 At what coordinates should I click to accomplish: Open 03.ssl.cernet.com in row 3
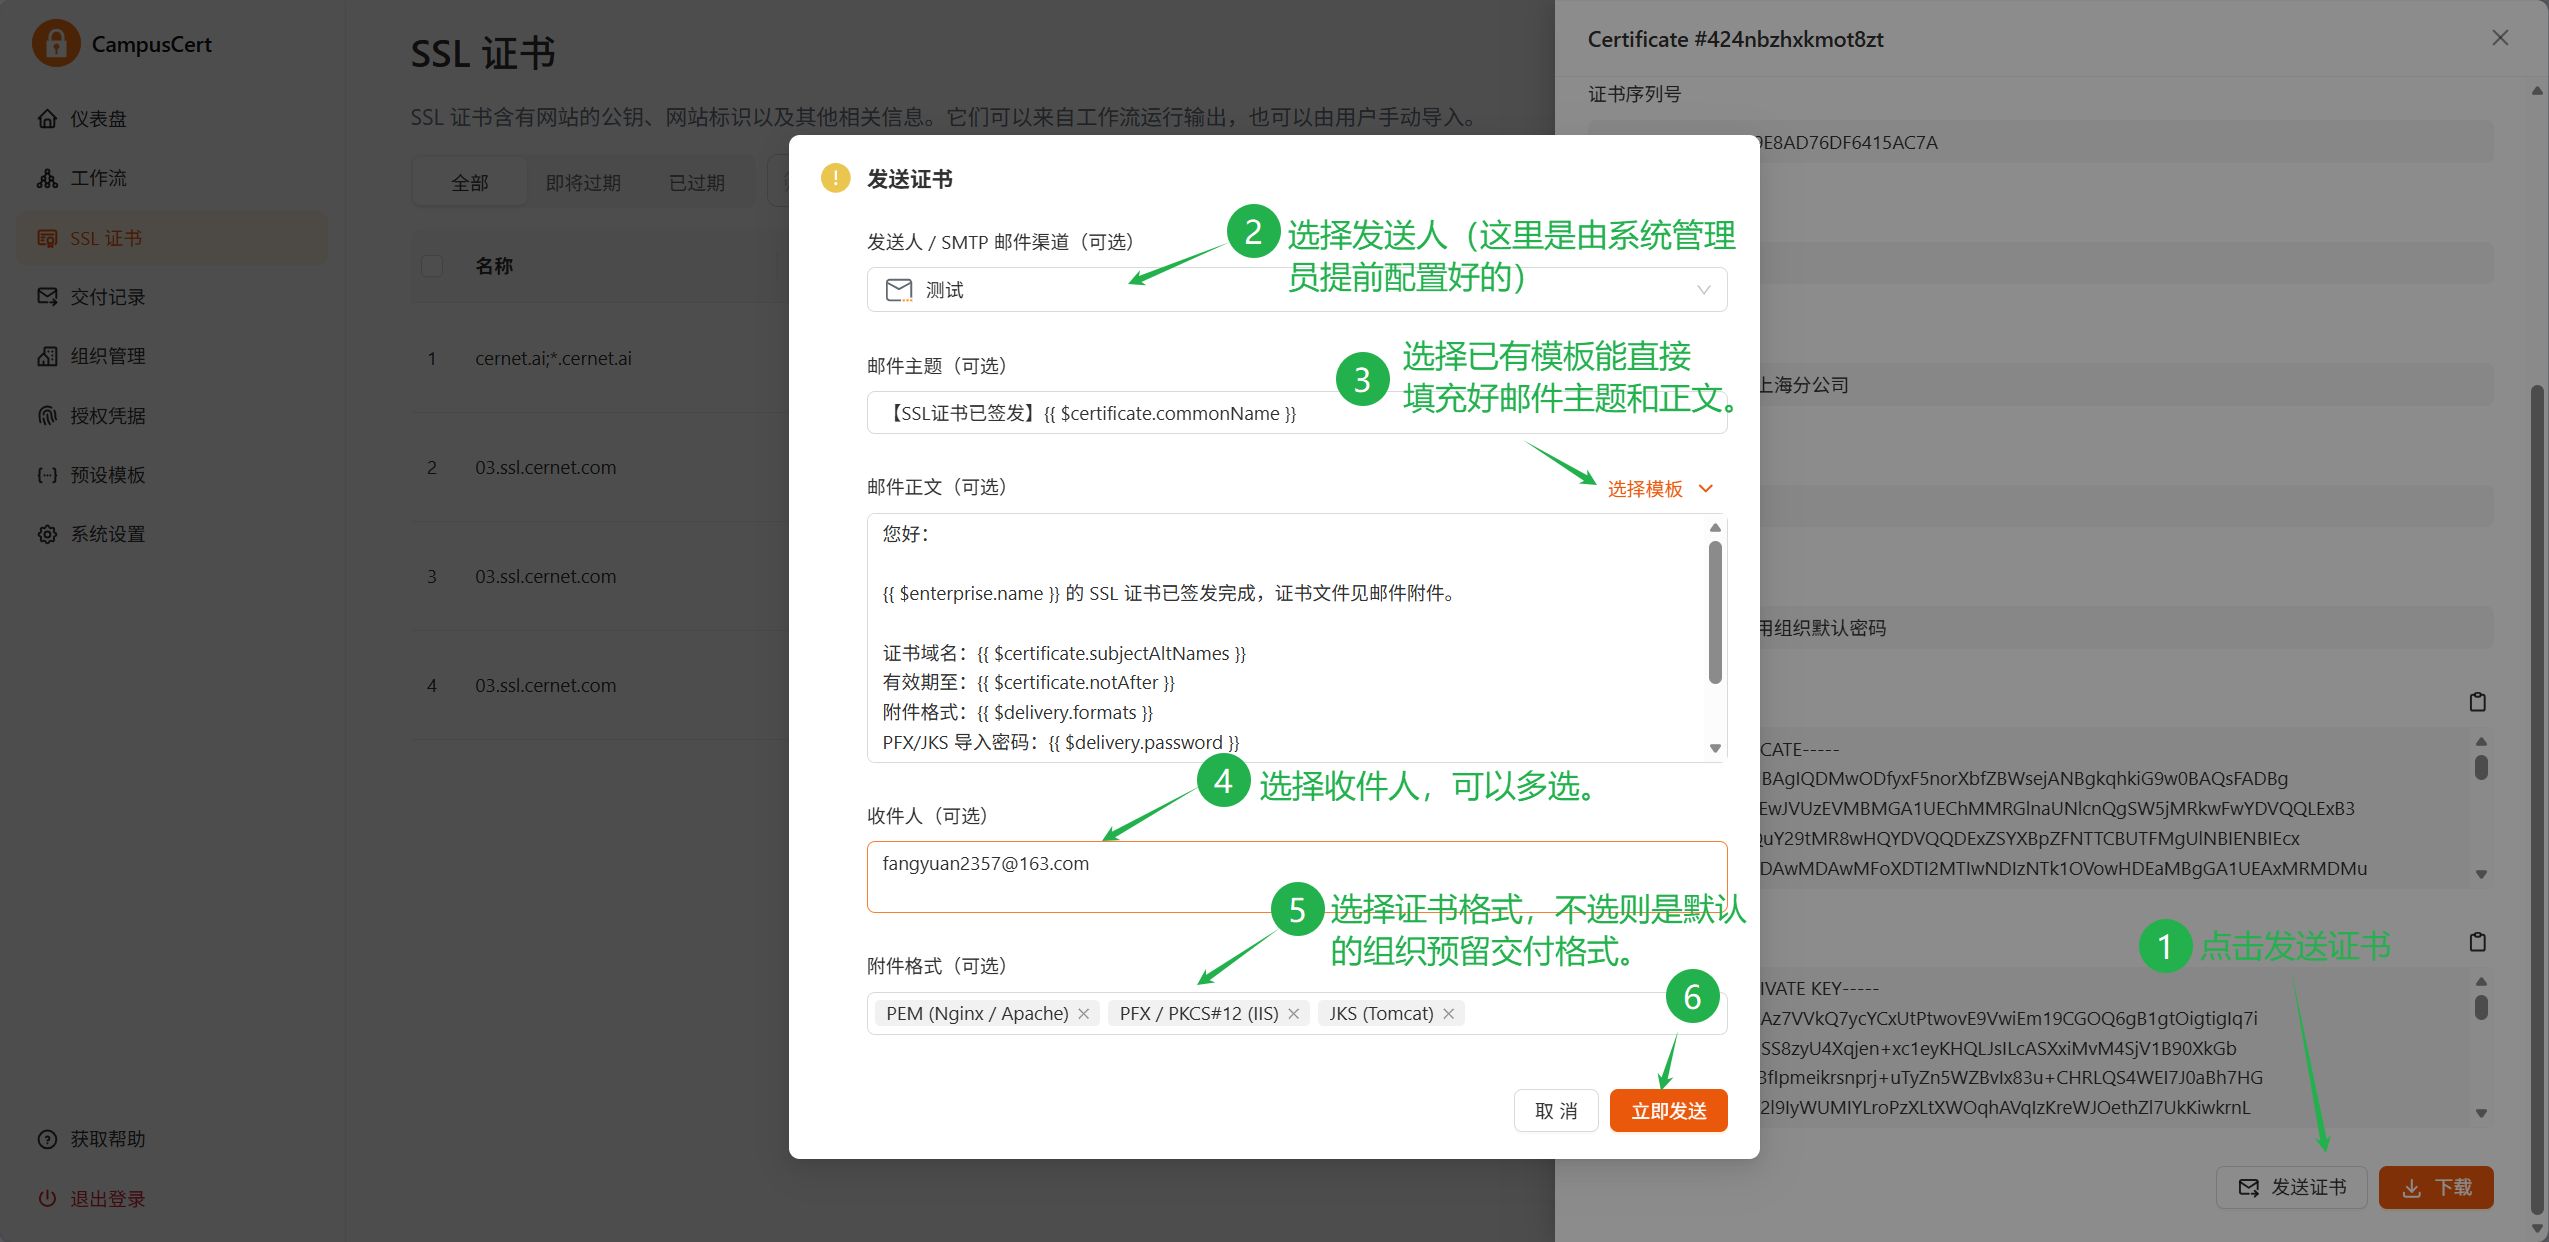(x=545, y=576)
